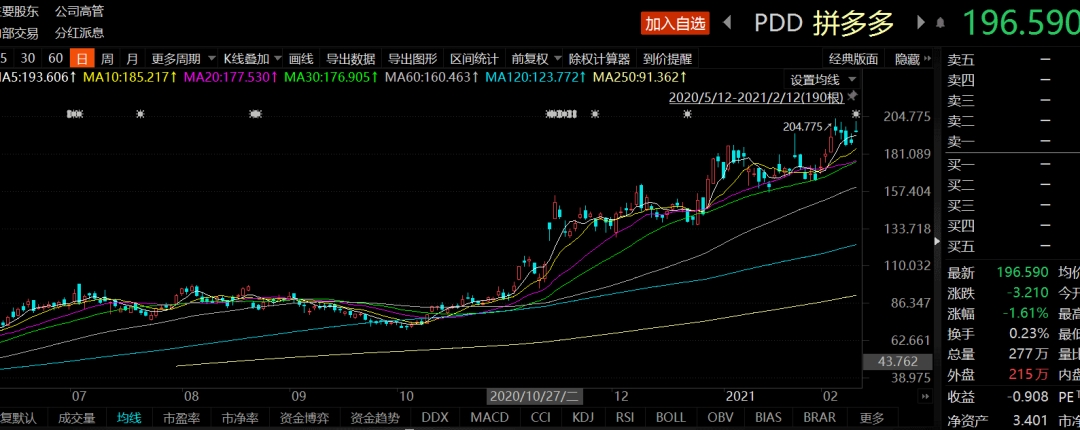Viewport: 1080px width, 430px height.
Task: Switch to the DDX indicator tab
Action: point(435,418)
